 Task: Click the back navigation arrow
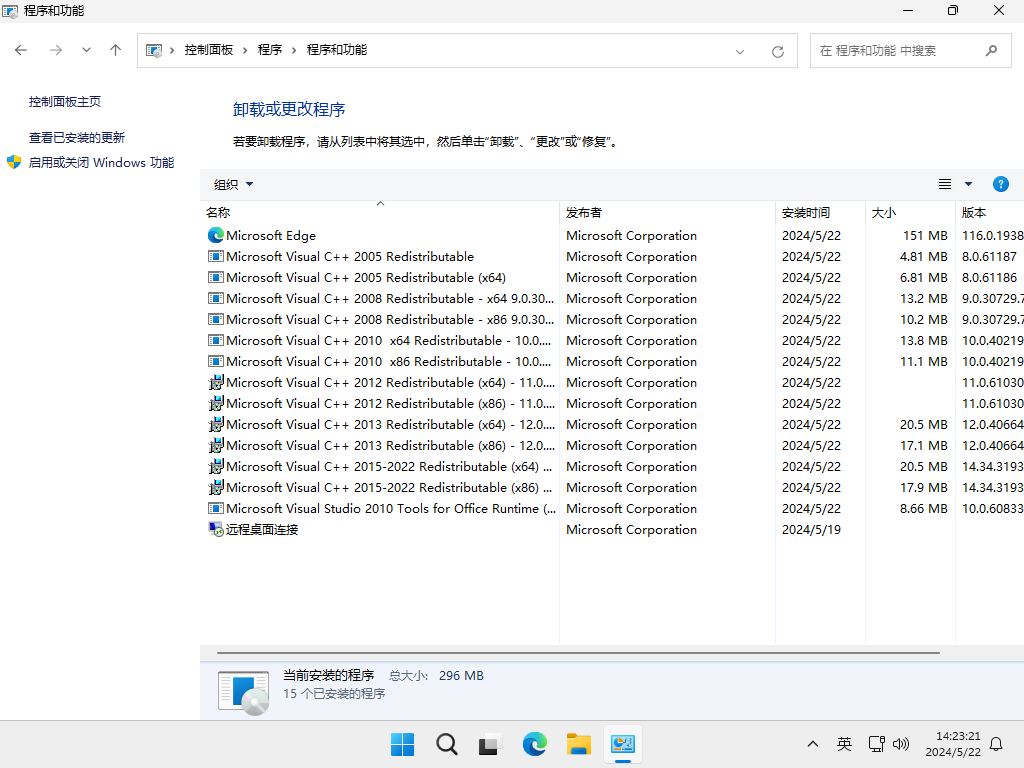pyautogui.click(x=22, y=50)
